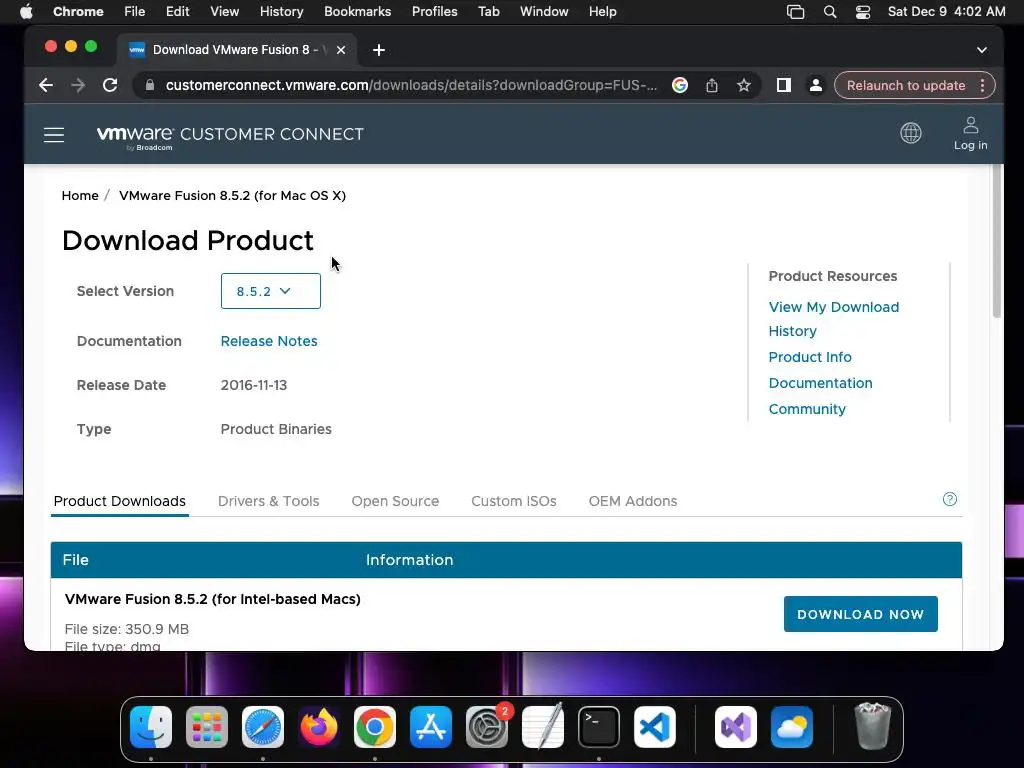Image resolution: width=1024 pixels, height=768 pixels.
Task: Open a new tab with plus button
Action: click(379, 50)
